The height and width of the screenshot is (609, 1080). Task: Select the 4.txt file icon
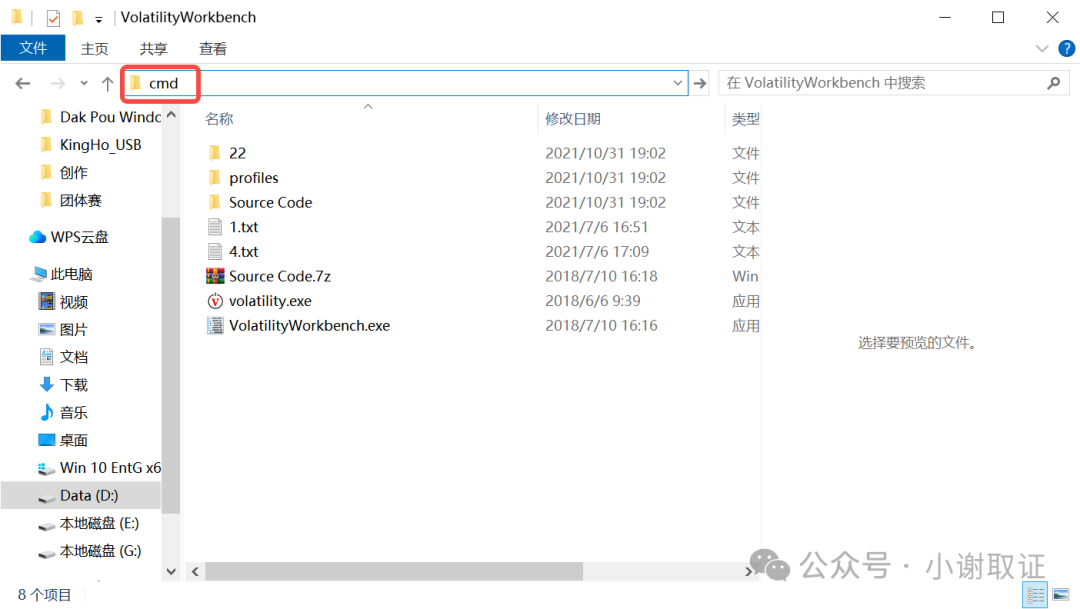(x=215, y=251)
